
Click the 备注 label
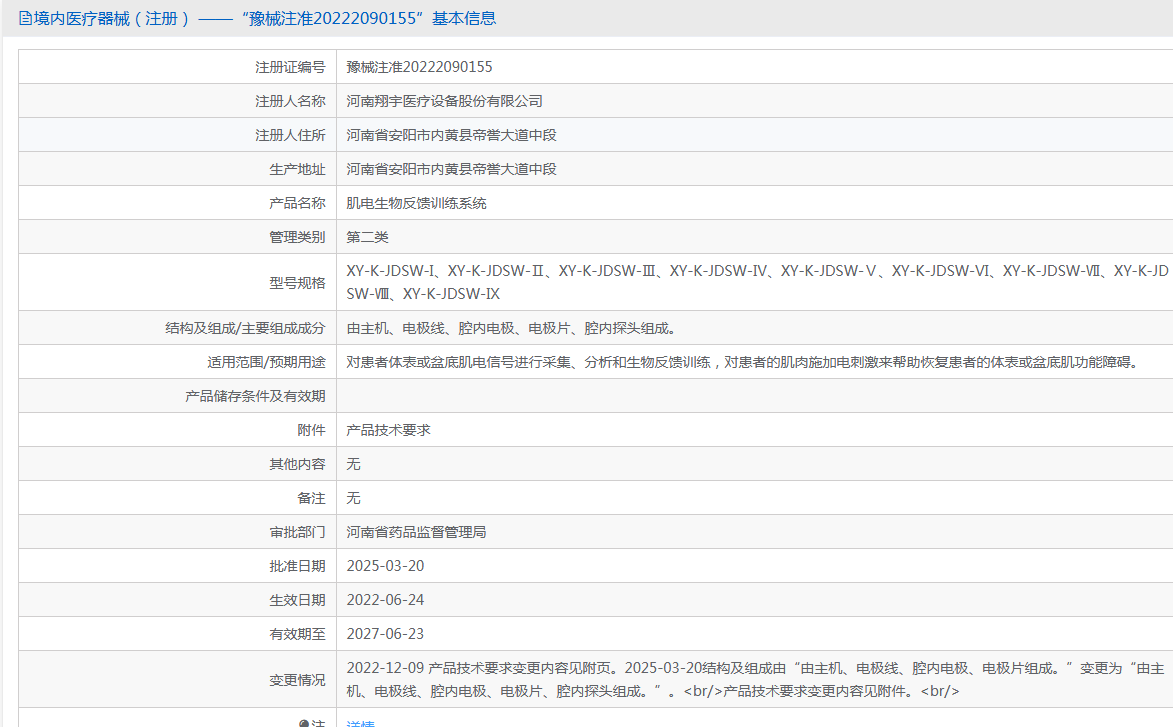tap(311, 498)
